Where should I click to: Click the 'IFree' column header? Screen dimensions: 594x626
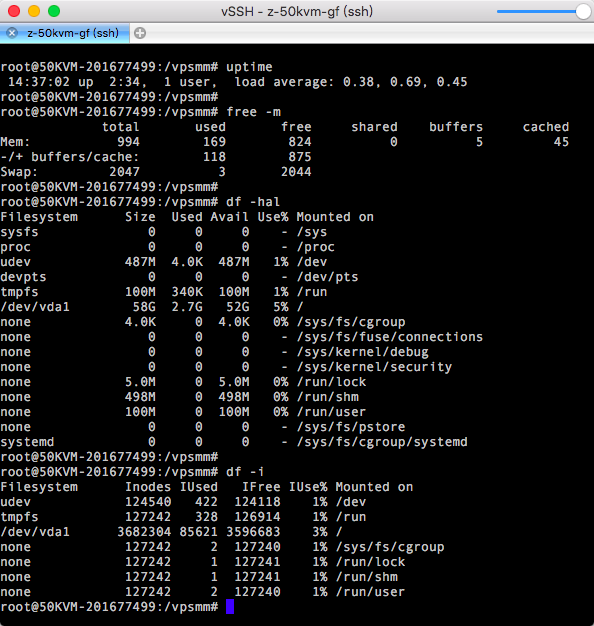click(261, 487)
